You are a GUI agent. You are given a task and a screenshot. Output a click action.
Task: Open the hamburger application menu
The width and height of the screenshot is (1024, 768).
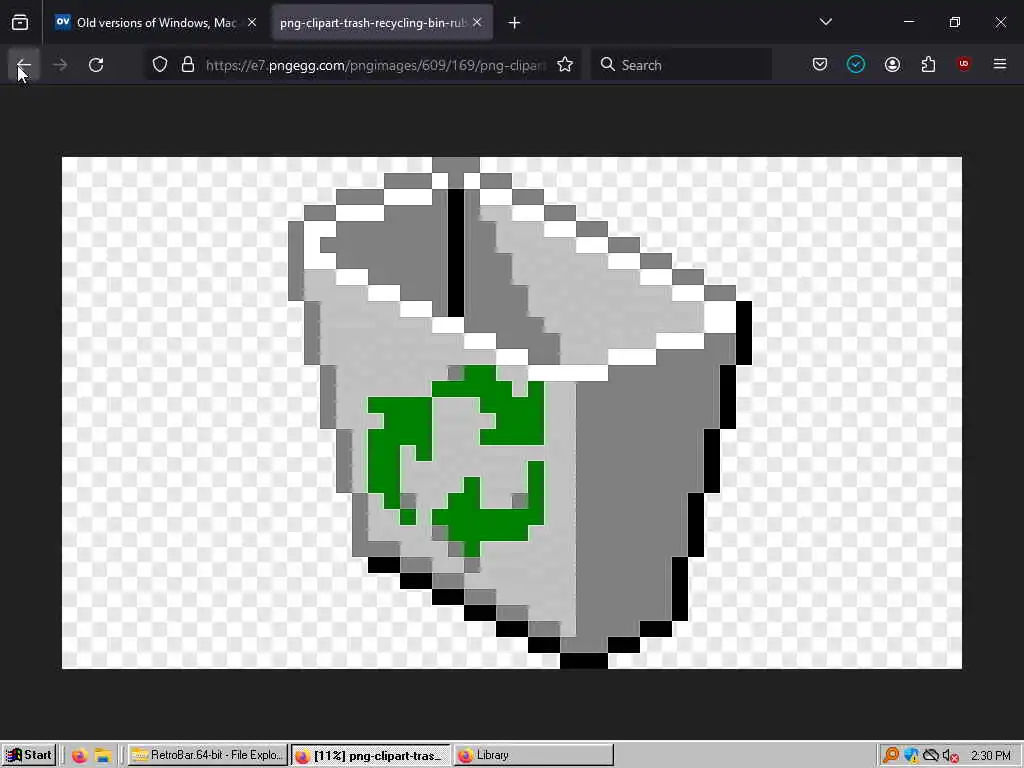1000,64
